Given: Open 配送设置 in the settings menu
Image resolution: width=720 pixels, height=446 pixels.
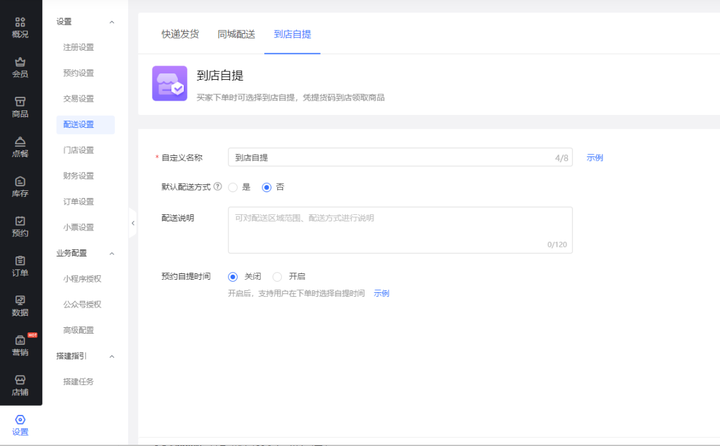Looking at the screenshot, I should tap(85, 124).
